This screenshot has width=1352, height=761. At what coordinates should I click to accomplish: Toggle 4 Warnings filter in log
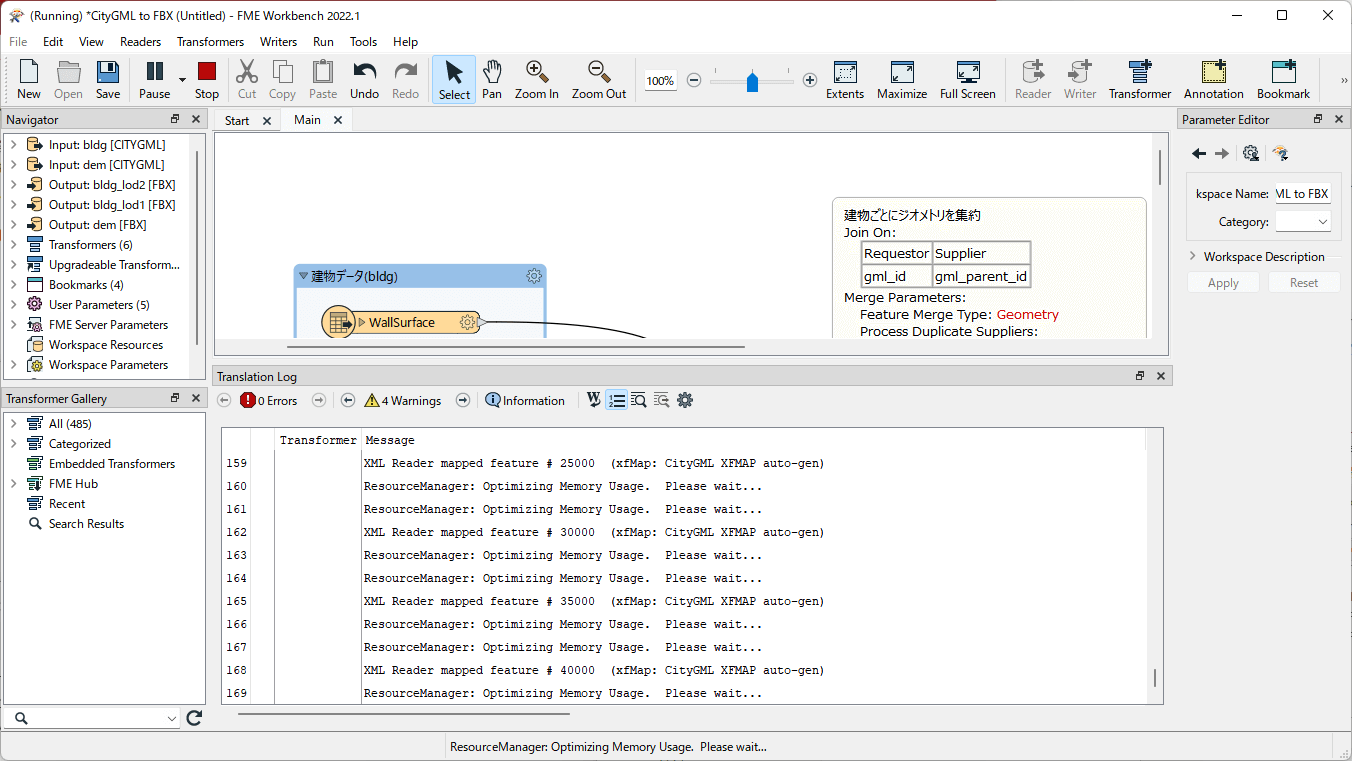click(x=402, y=400)
